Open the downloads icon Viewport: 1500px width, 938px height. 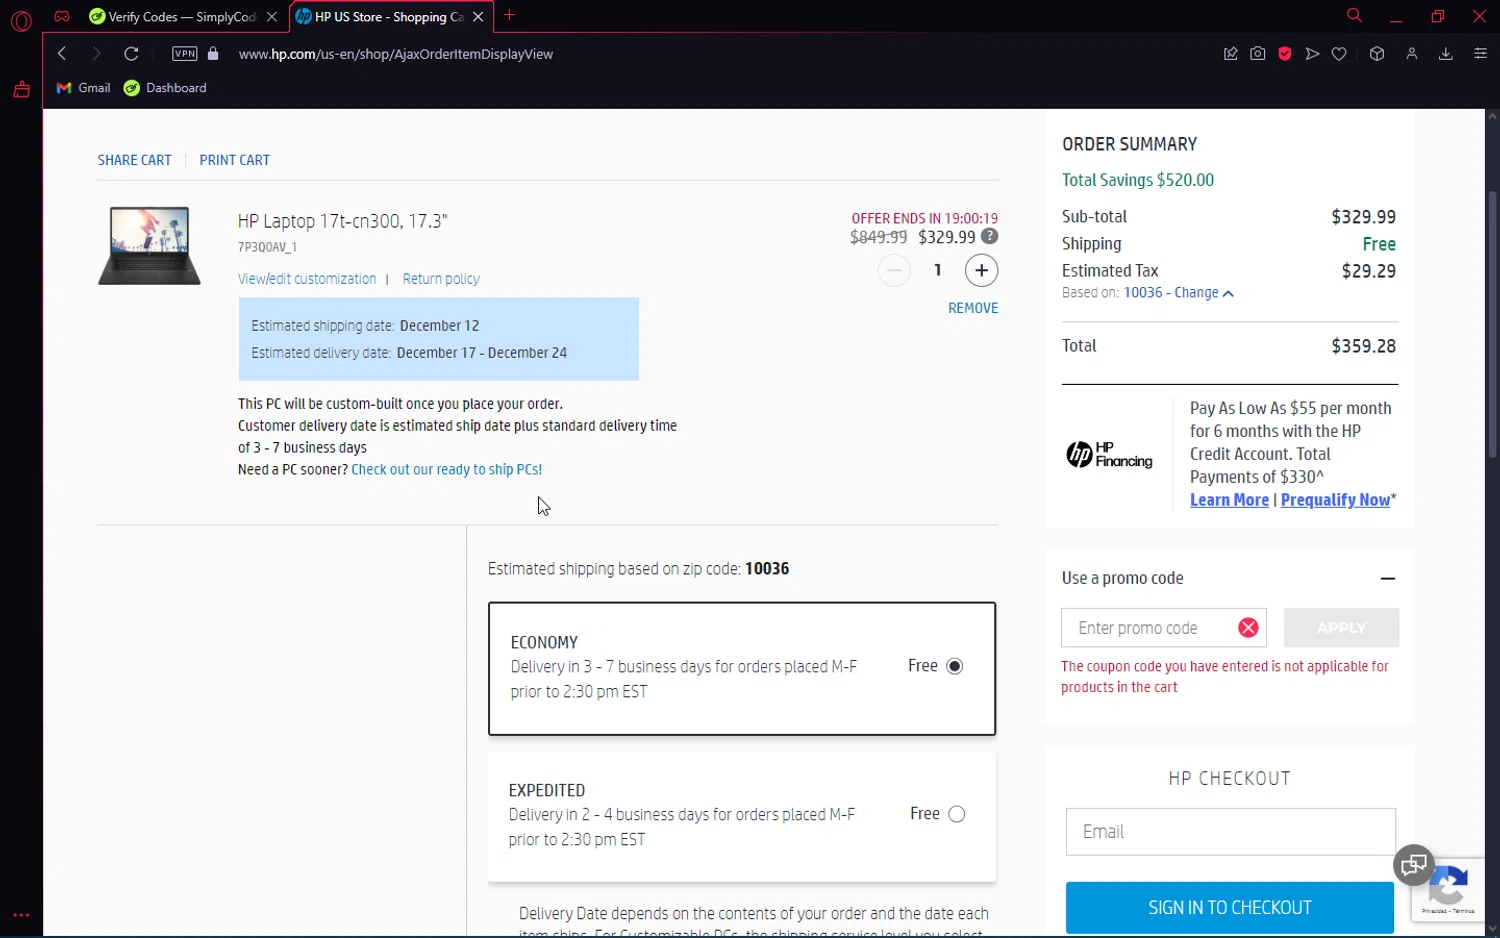[x=1446, y=54]
